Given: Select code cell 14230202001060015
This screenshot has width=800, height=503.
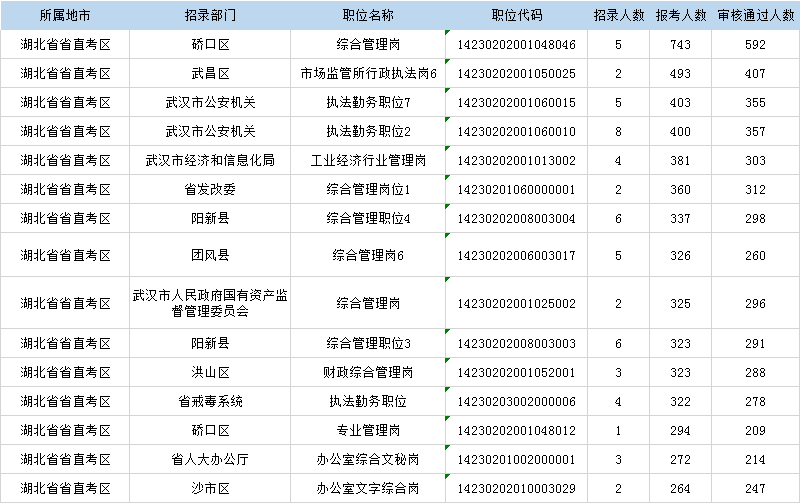Looking at the screenshot, I should (516, 103).
